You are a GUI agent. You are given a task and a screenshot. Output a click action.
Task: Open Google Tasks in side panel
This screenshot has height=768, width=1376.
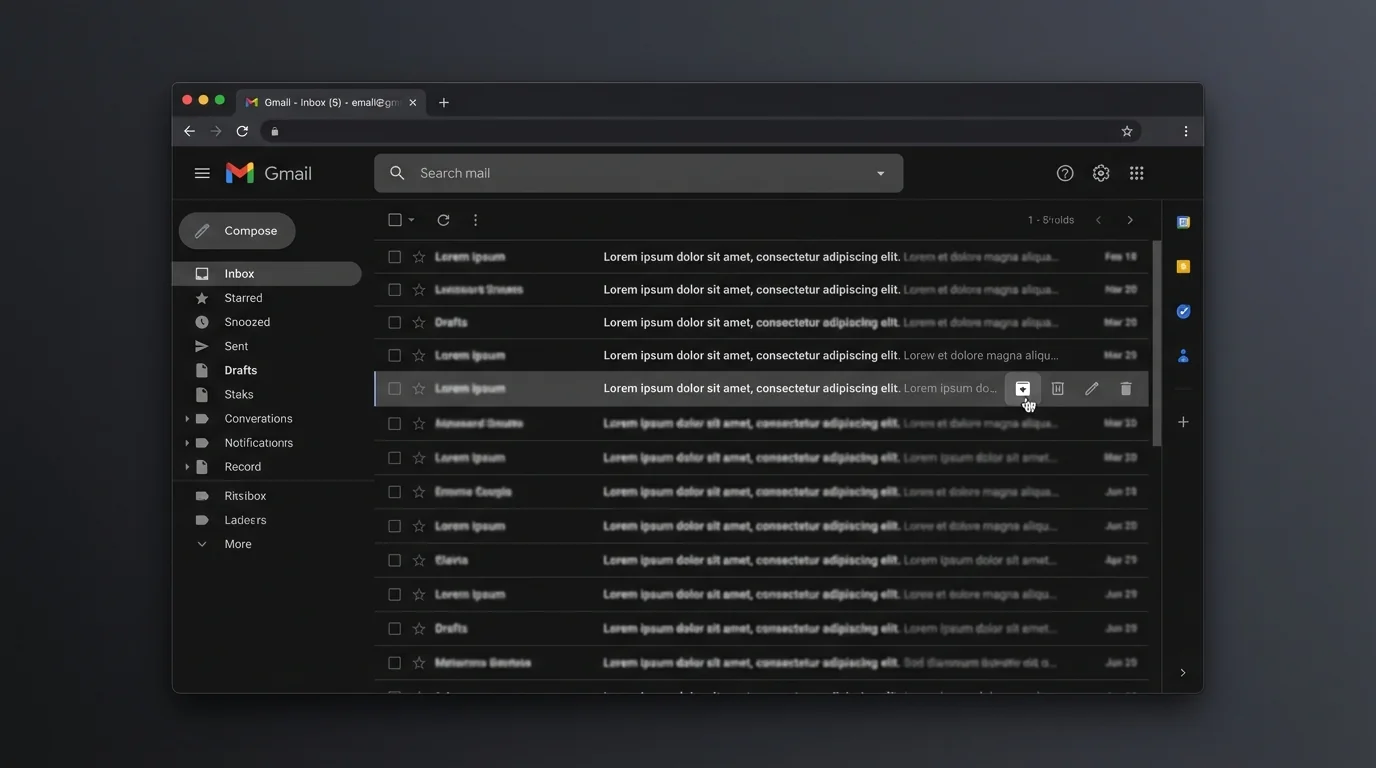pos(1183,312)
